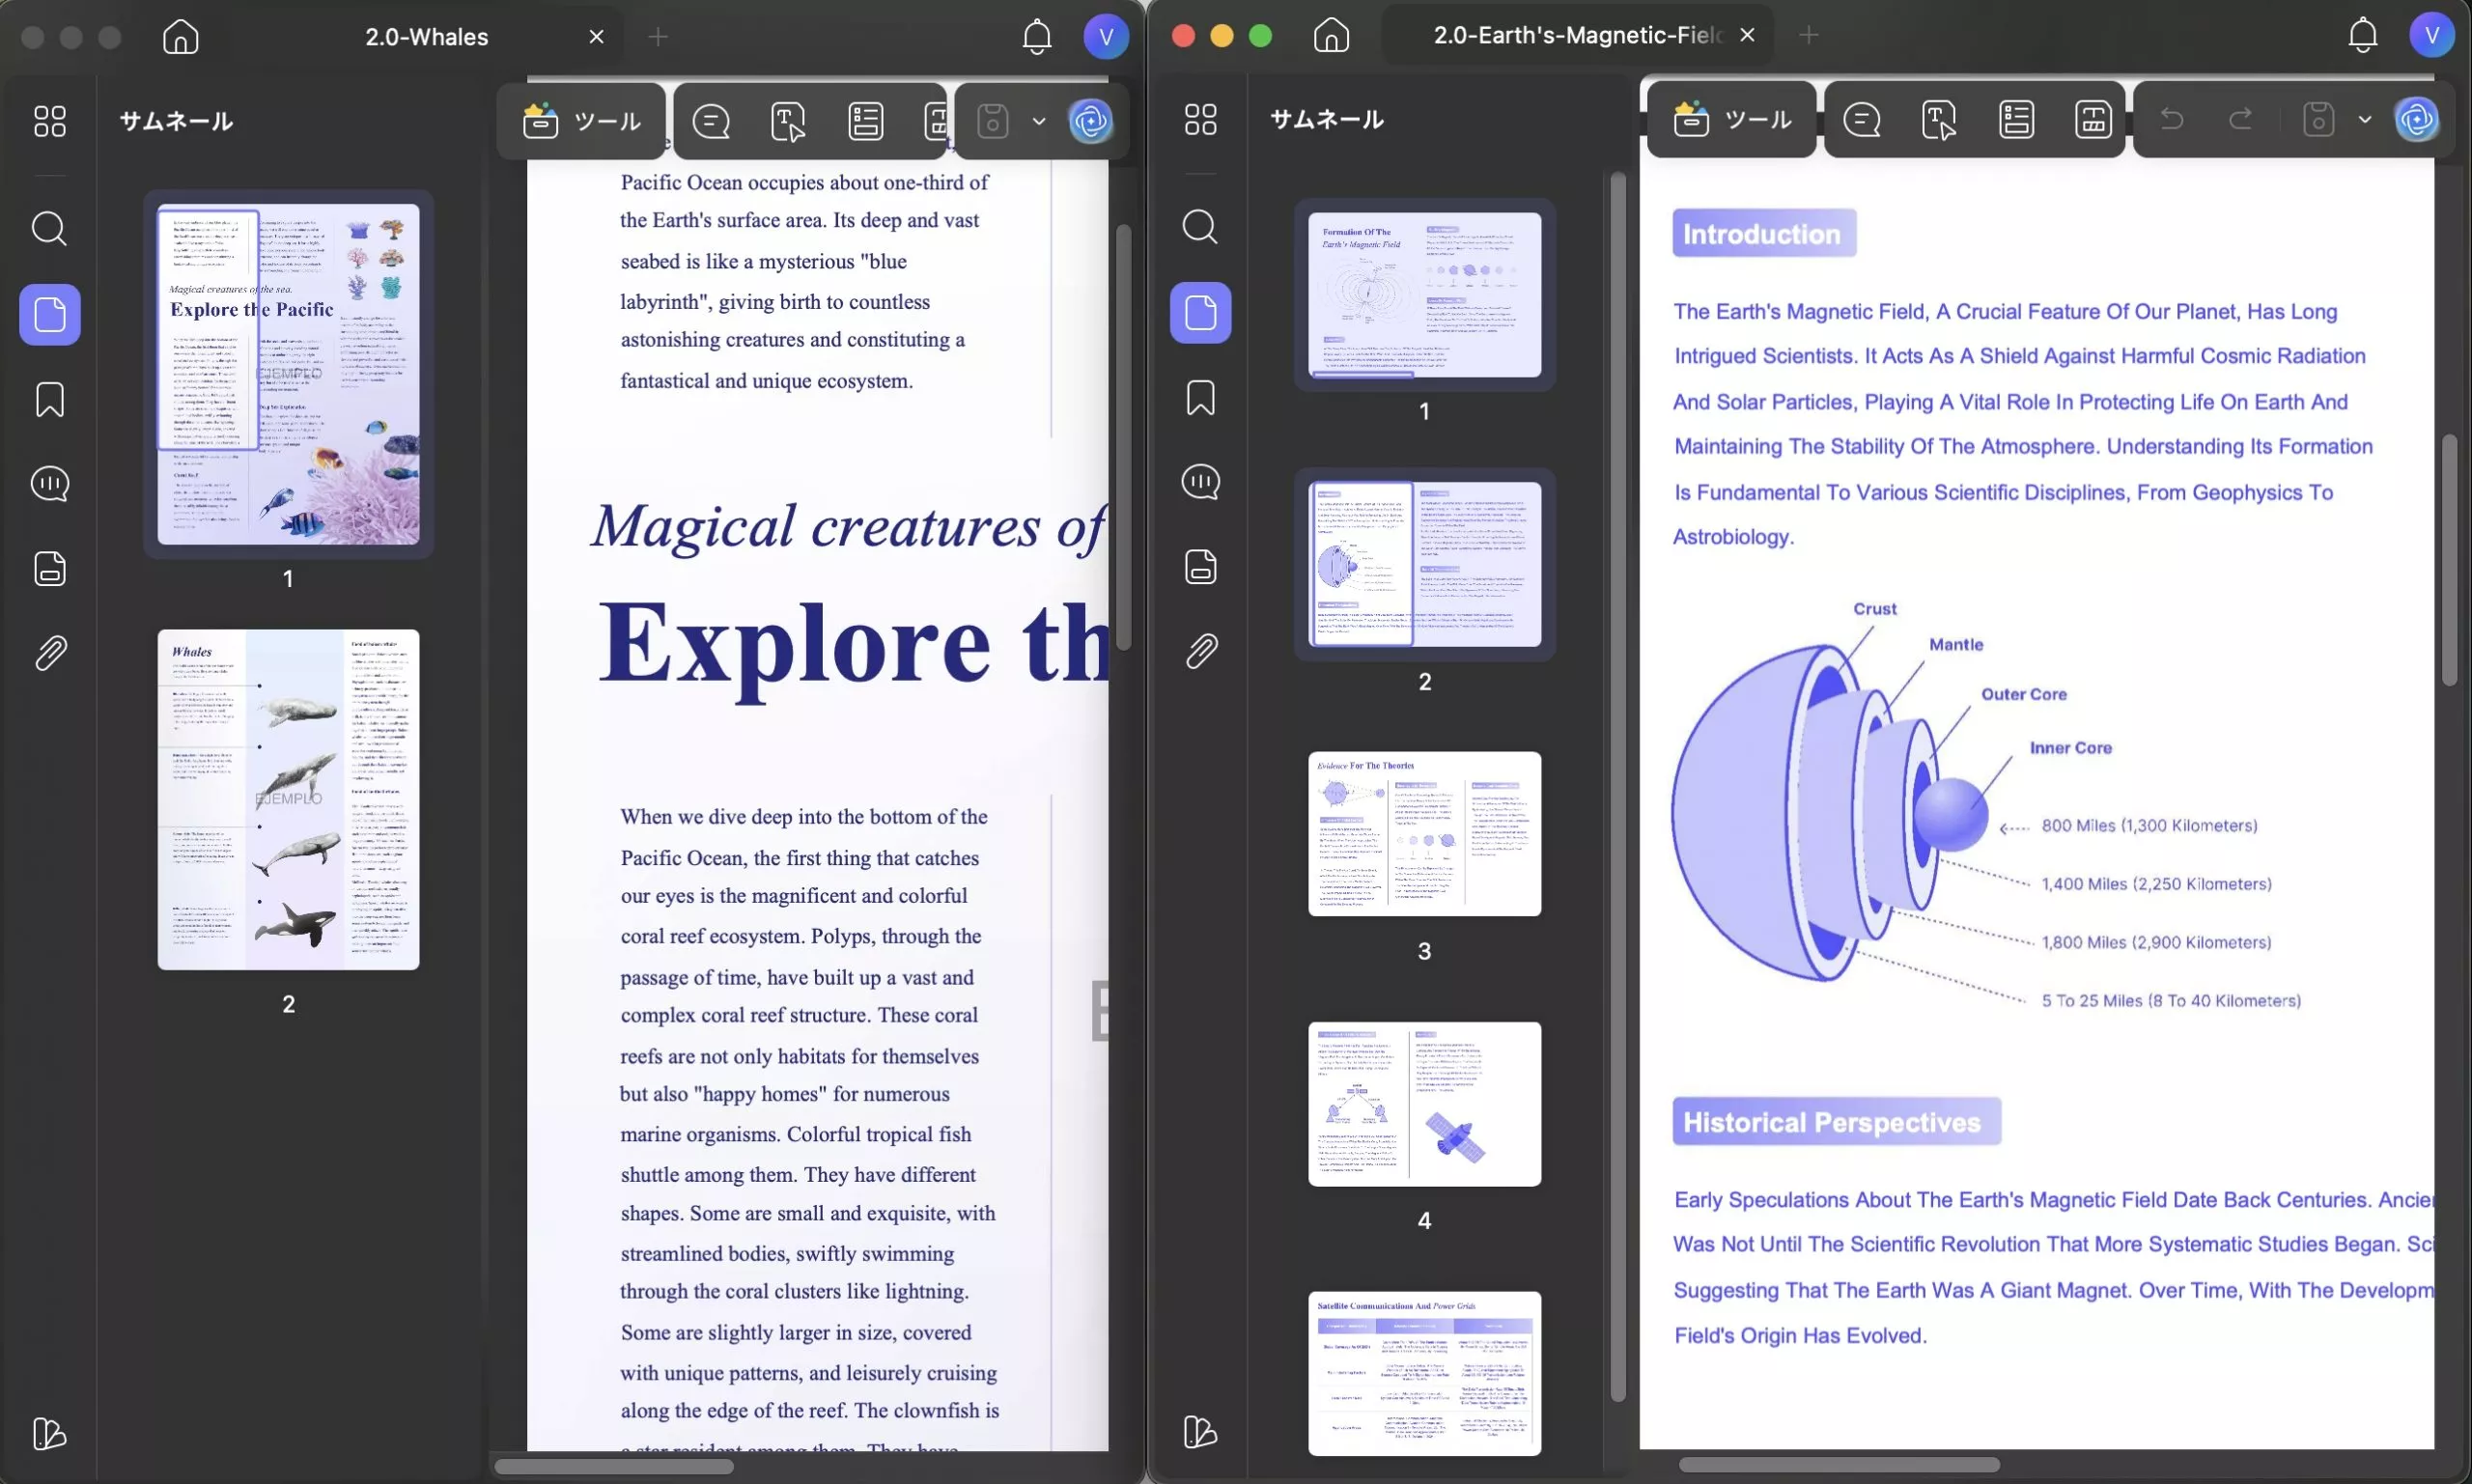Open notifications bell in Magnetic Field window

pyautogui.click(x=2362, y=35)
